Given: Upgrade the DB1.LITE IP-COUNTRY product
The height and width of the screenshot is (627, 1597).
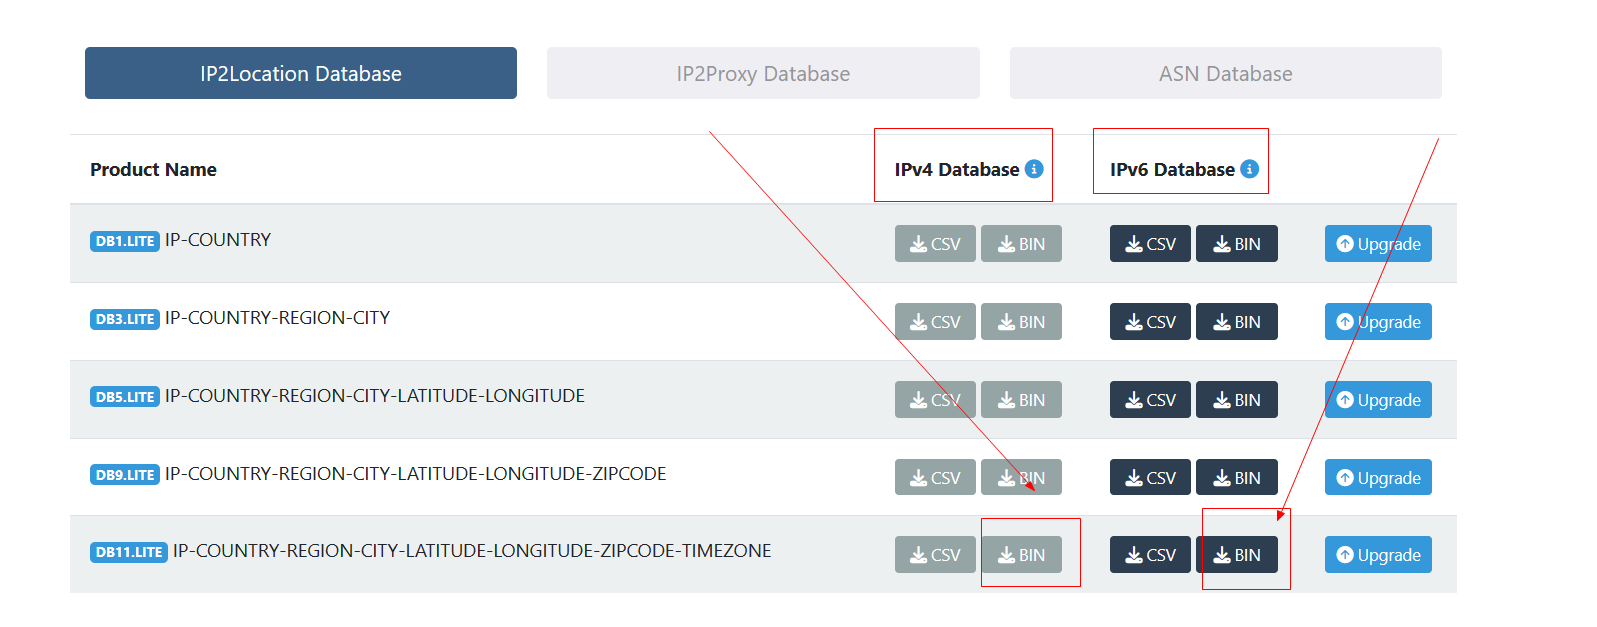Looking at the screenshot, I should click(1378, 244).
